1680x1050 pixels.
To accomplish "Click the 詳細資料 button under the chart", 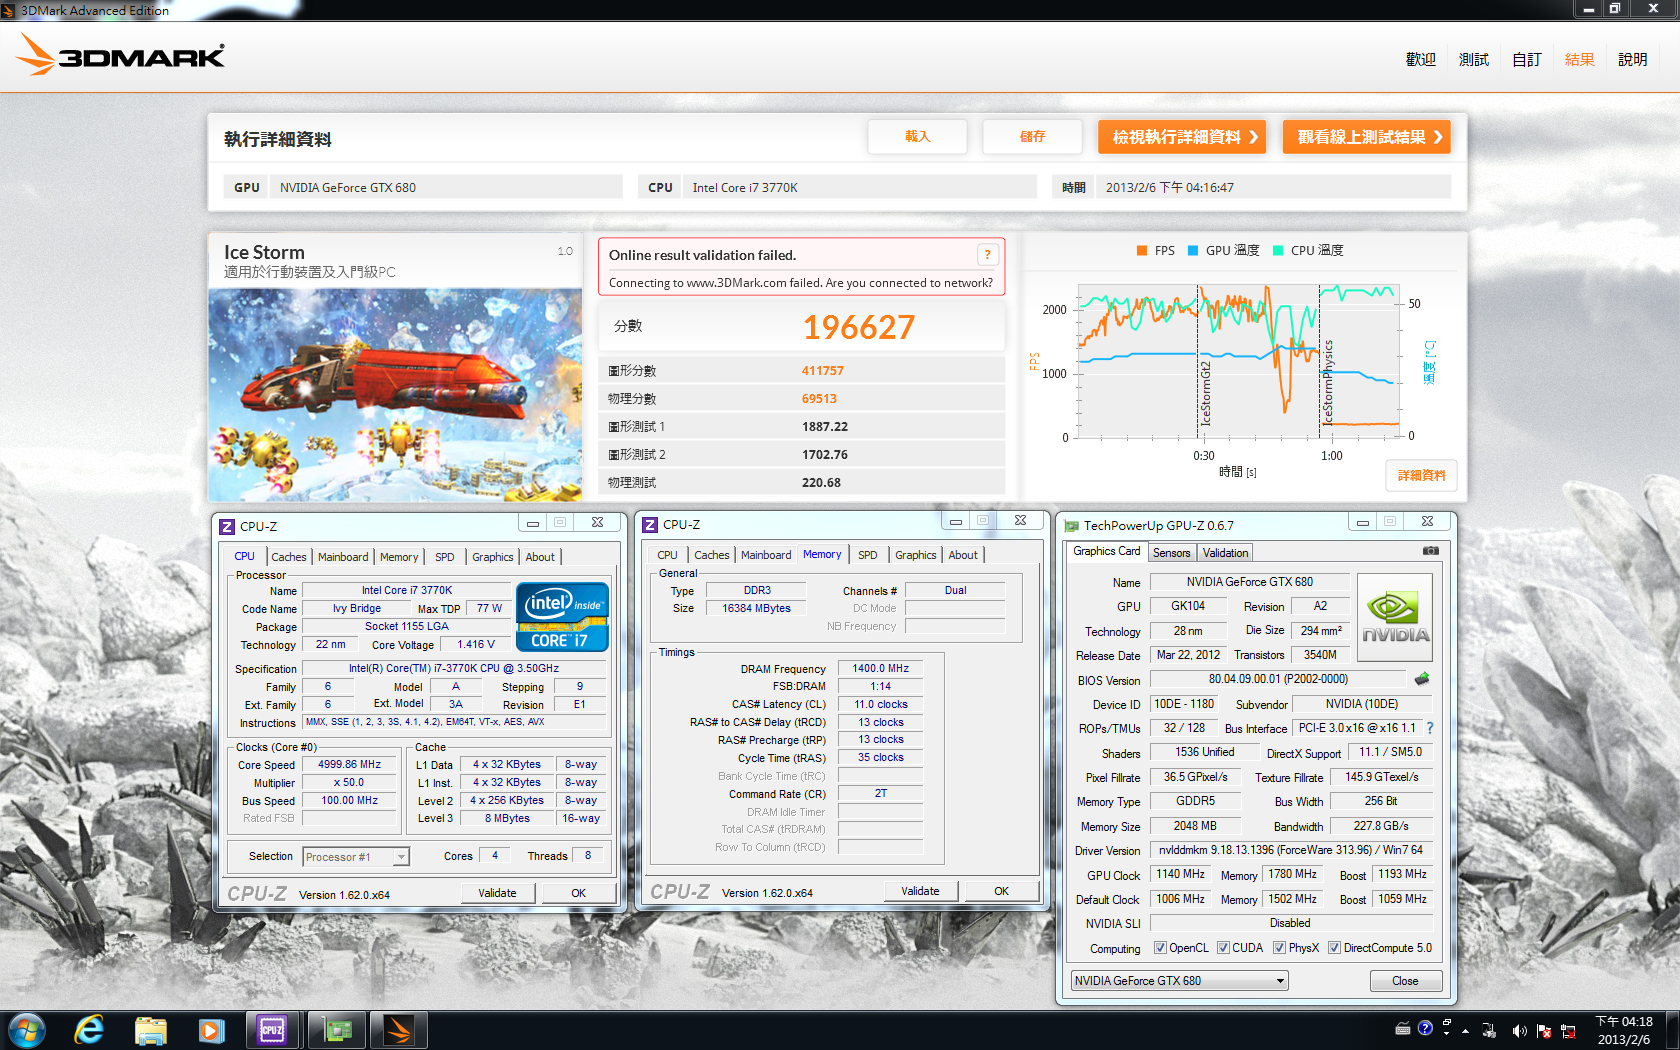I will coord(1421,475).
